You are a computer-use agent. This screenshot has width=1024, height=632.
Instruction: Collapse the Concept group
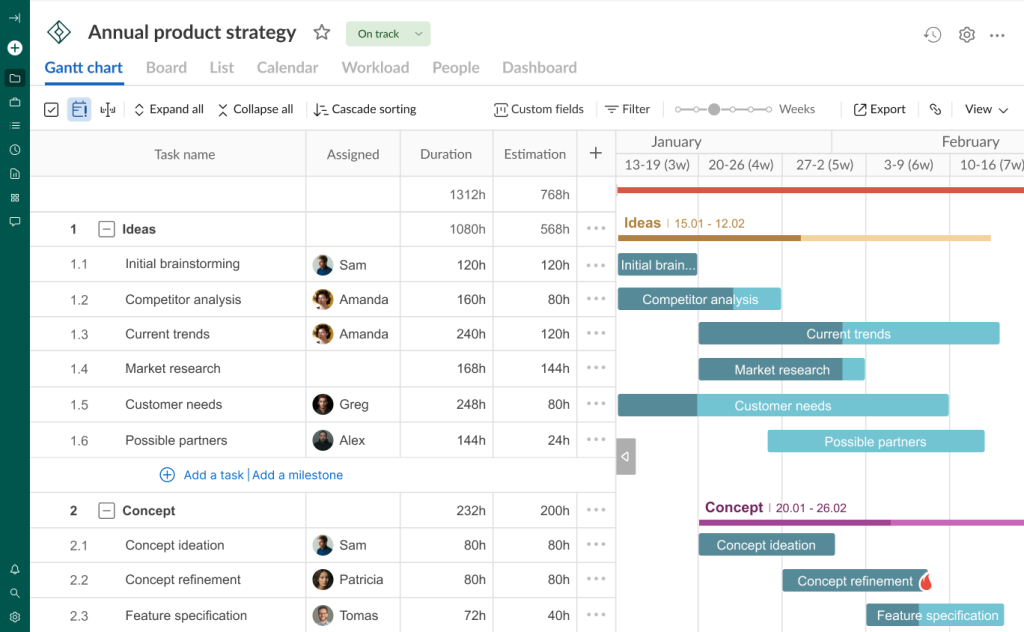click(106, 511)
